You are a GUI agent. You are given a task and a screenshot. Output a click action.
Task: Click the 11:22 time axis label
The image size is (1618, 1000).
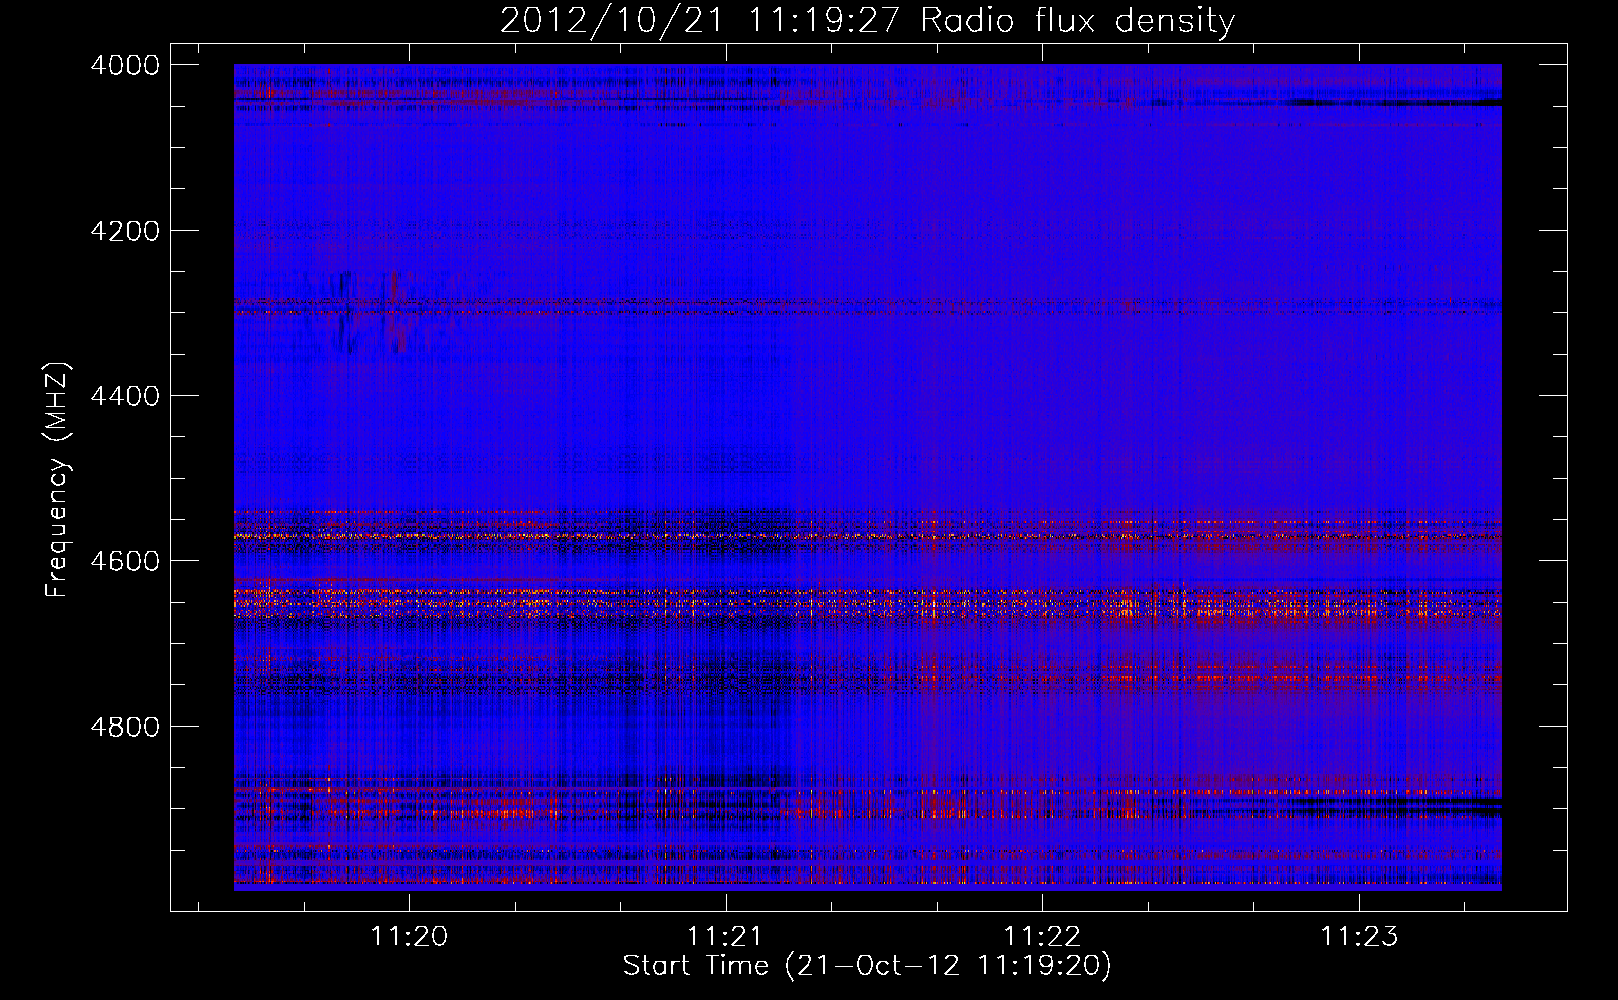pyautogui.click(x=1042, y=937)
